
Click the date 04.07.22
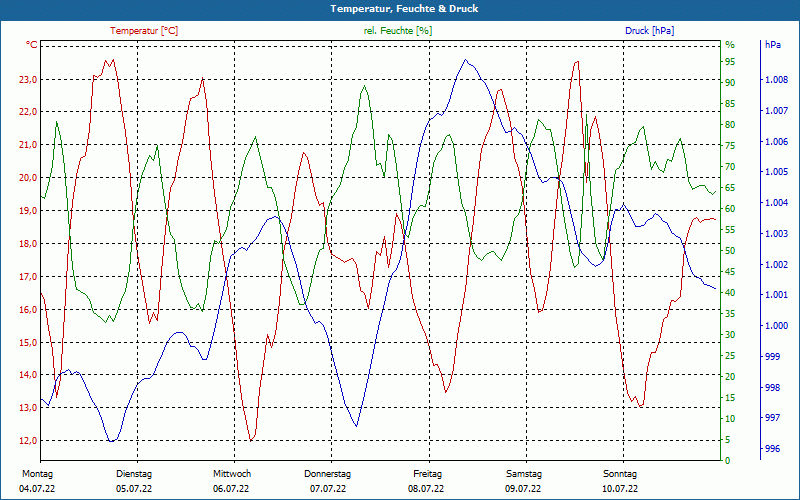(x=37, y=489)
